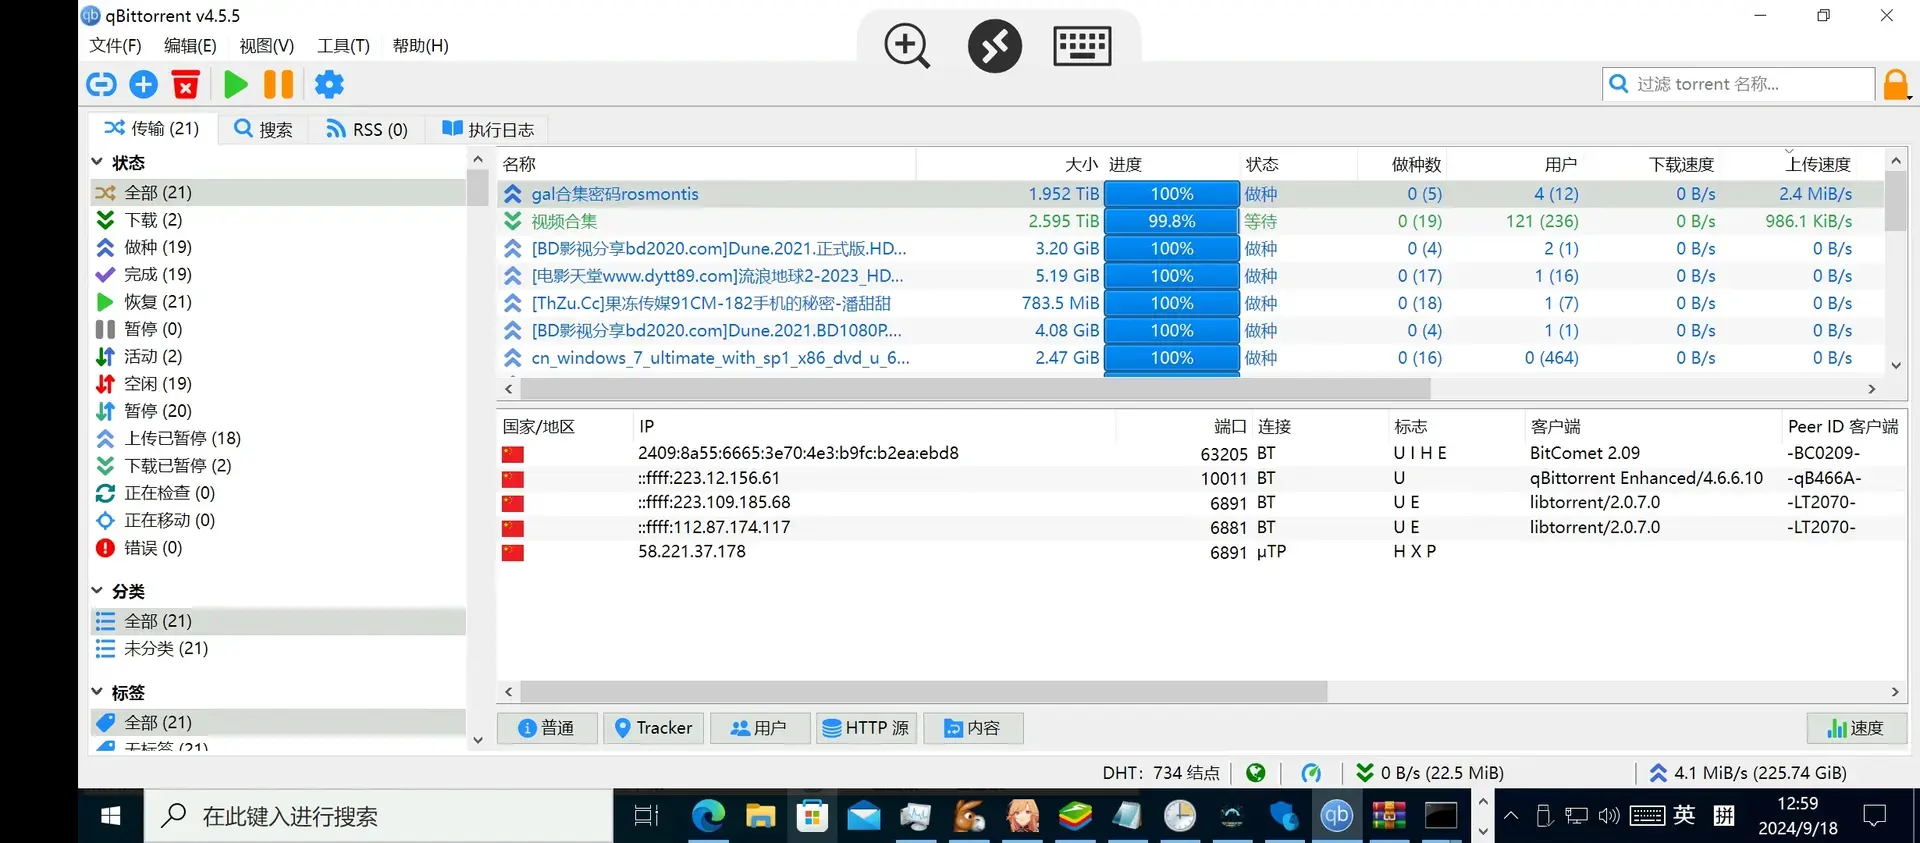Select the 完成 (19) status filter
The width and height of the screenshot is (1920, 843).
(278, 274)
